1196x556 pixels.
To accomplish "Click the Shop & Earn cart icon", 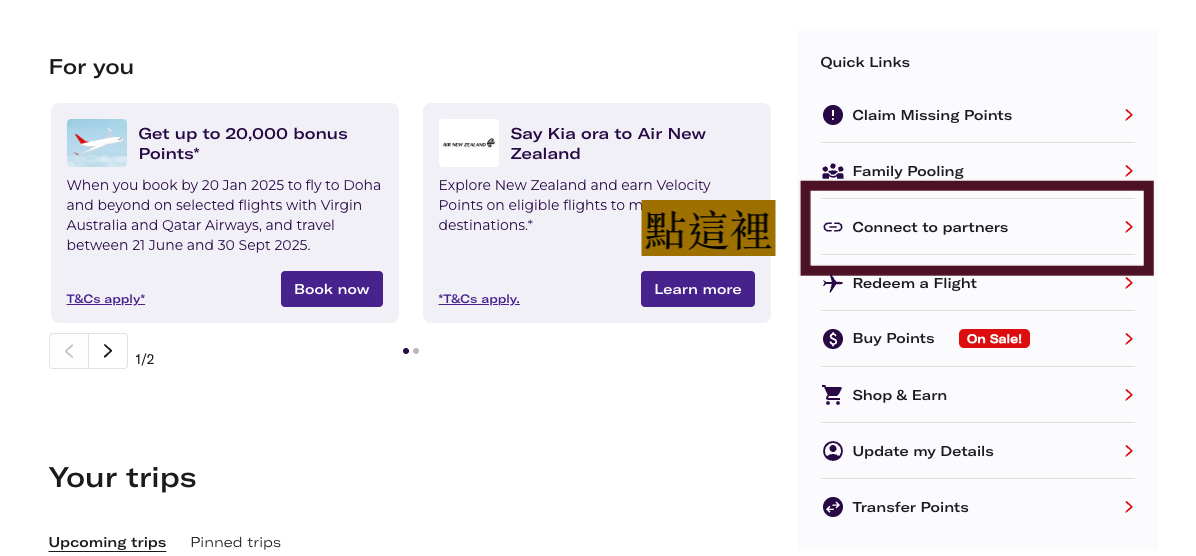I will [832, 395].
